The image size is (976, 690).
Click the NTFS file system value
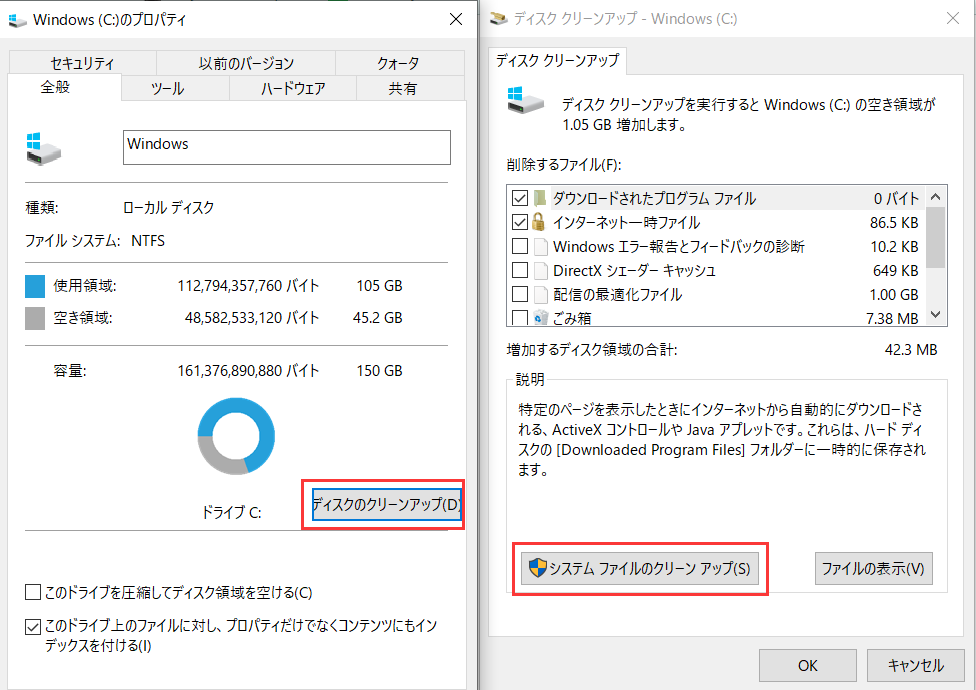[148, 241]
